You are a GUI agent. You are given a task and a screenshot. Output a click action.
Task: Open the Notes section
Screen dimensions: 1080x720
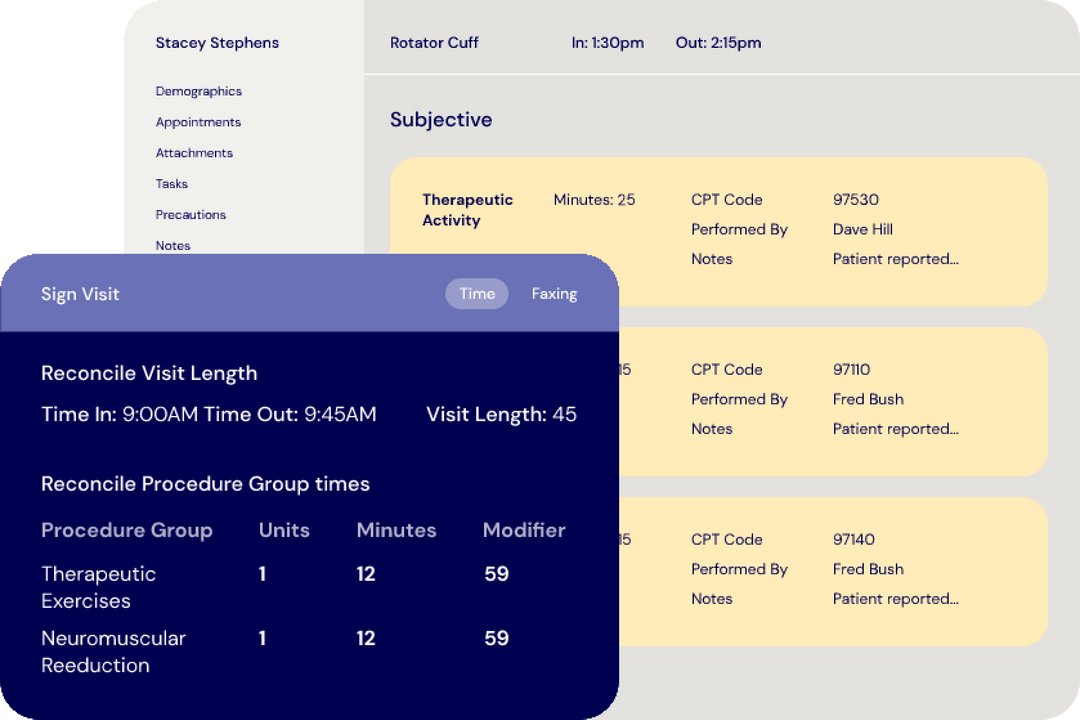point(172,245)
